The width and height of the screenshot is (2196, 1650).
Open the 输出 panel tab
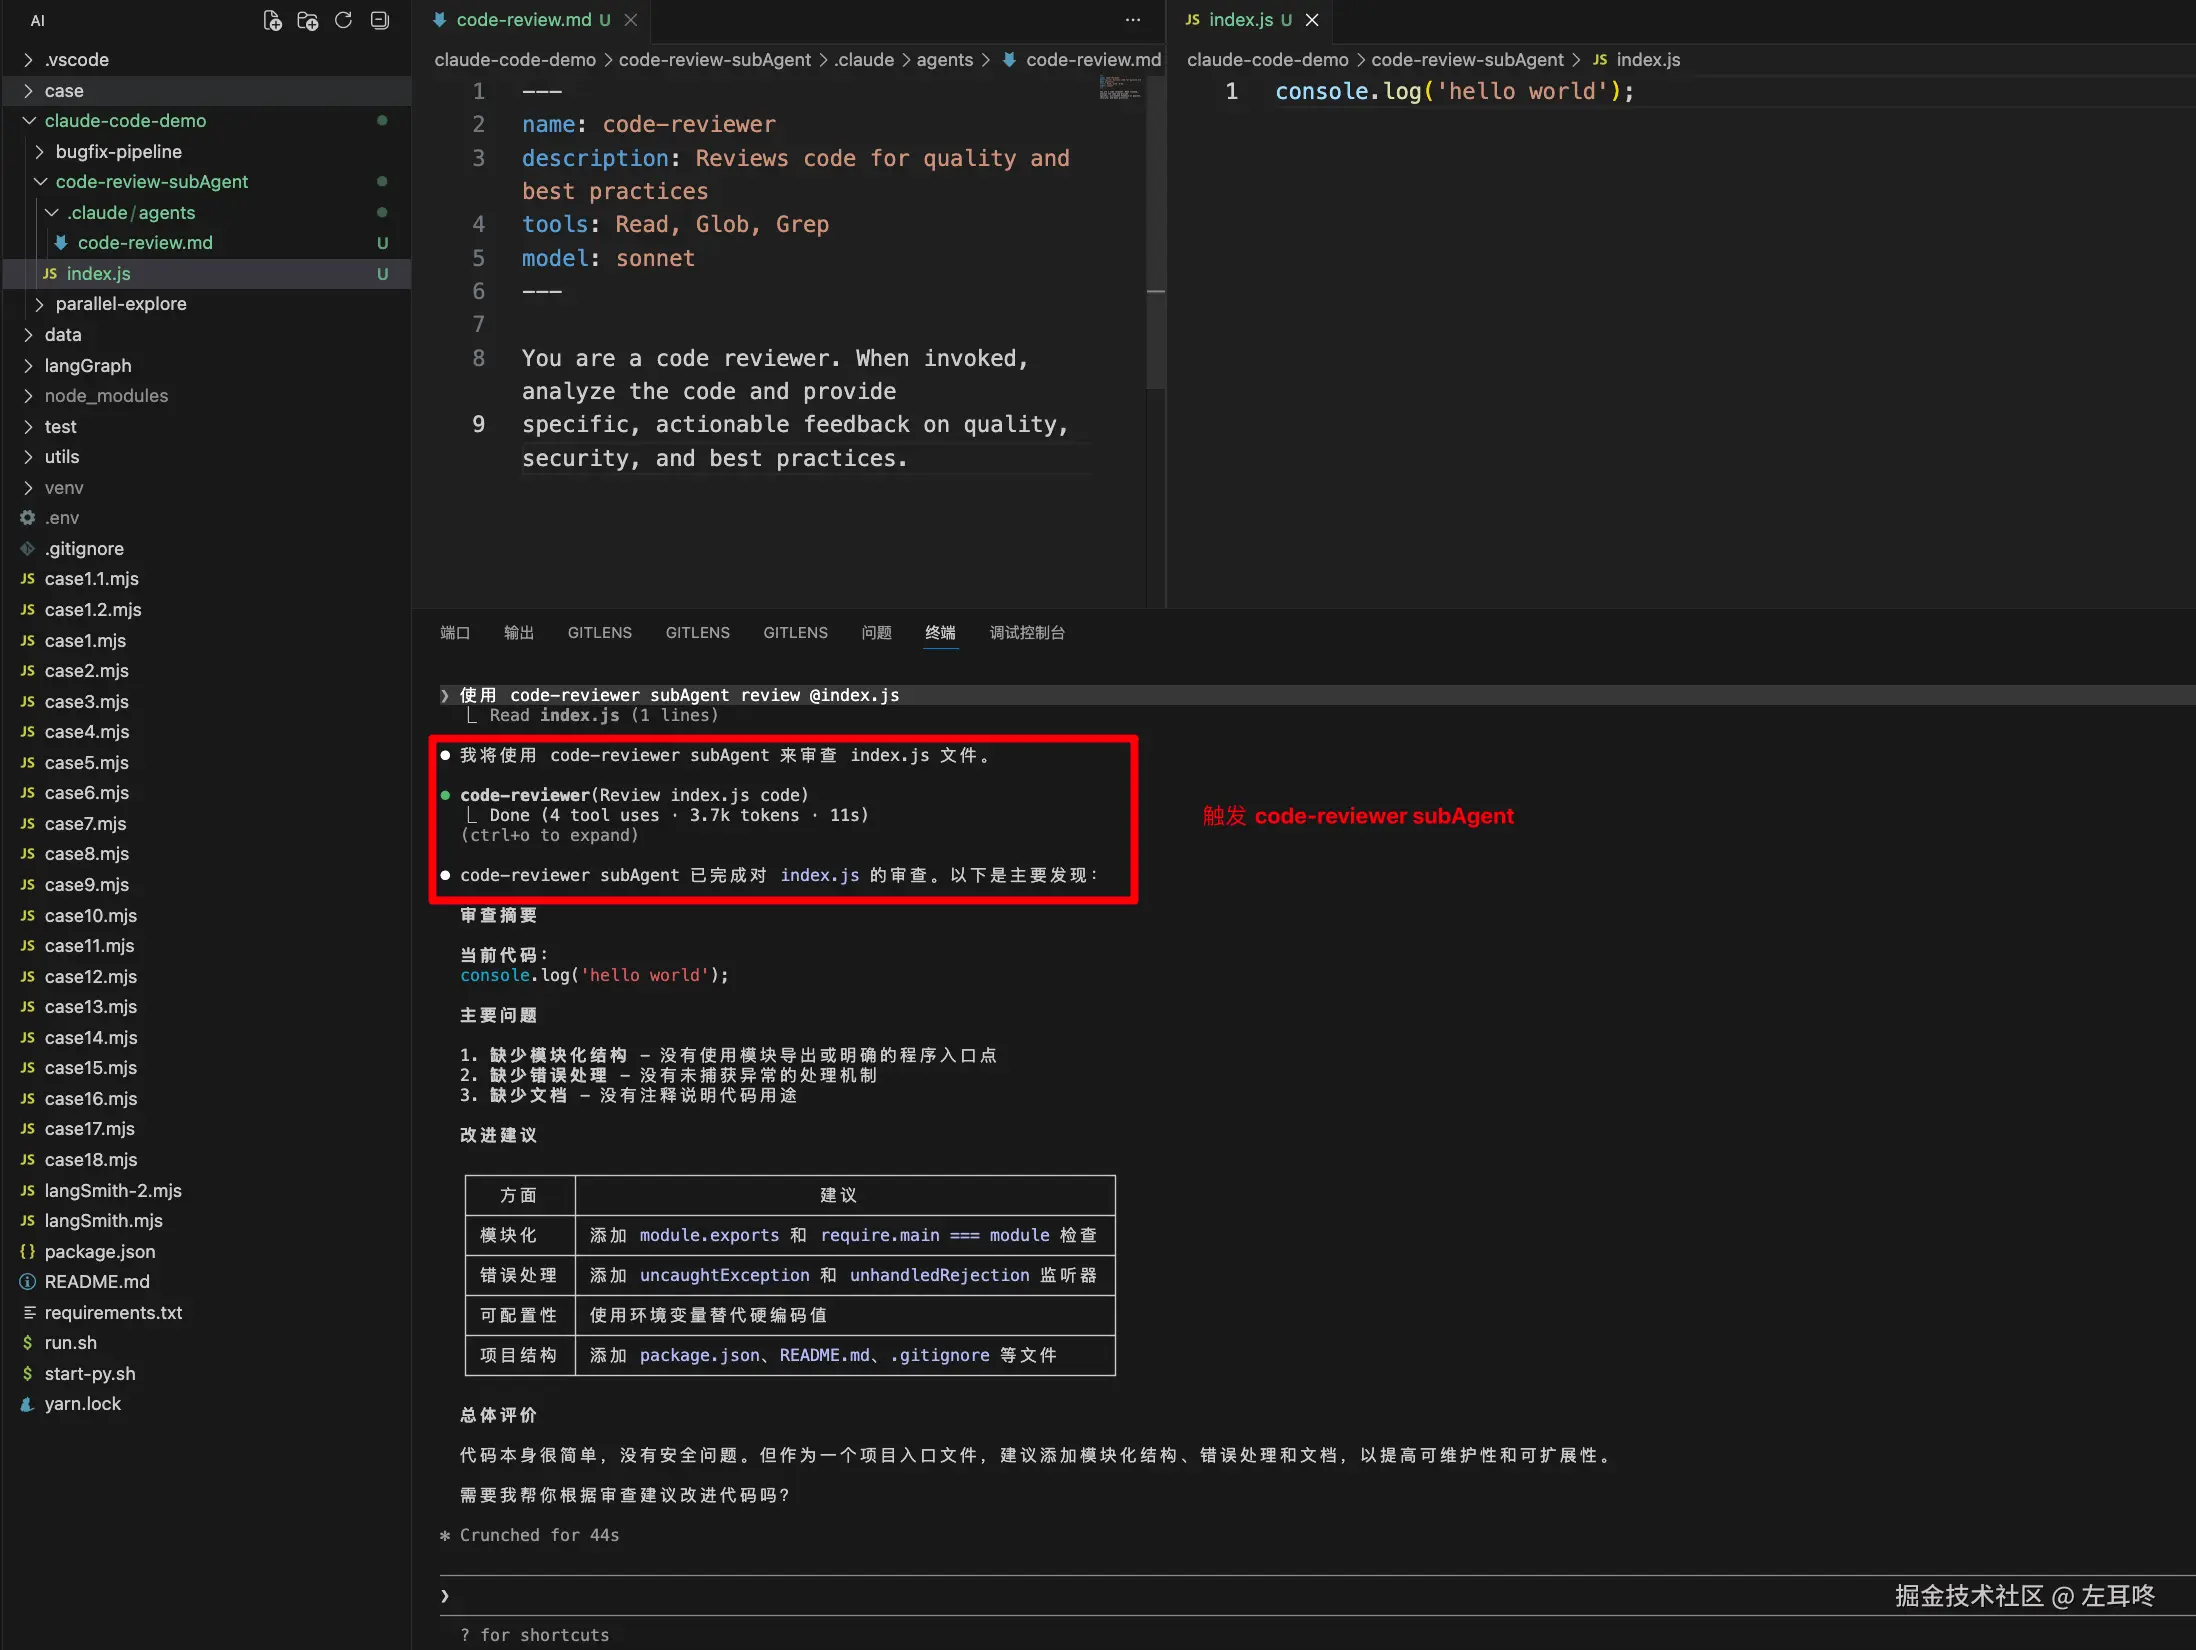click(x=518, y=633)
